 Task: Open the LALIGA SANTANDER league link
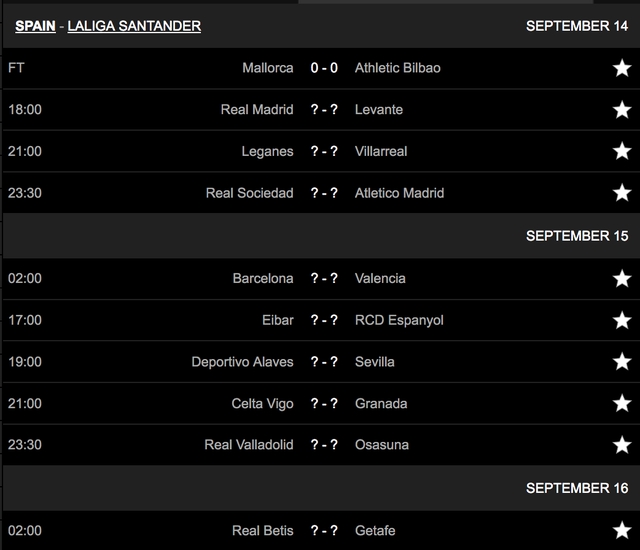click(x=134, y=26)
